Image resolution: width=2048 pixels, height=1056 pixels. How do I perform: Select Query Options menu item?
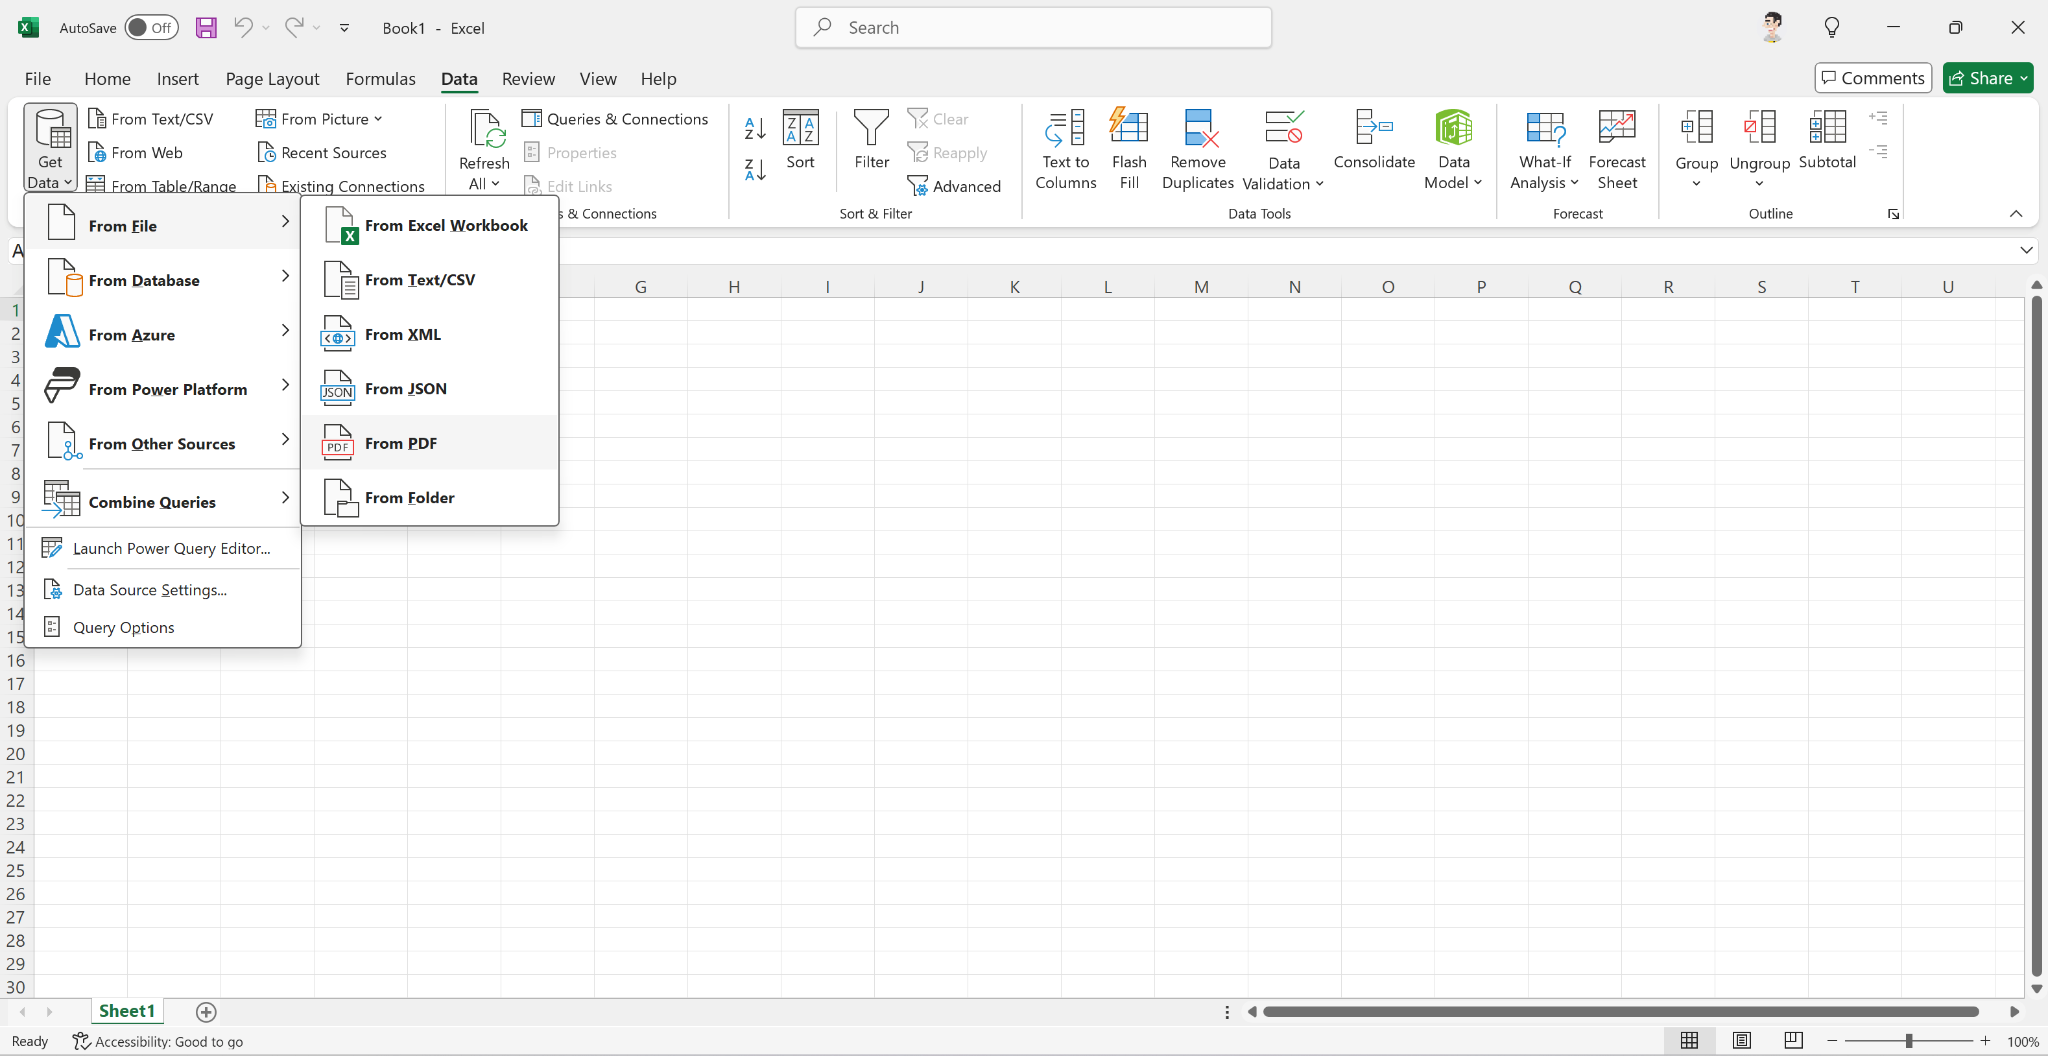coord(163,628)
